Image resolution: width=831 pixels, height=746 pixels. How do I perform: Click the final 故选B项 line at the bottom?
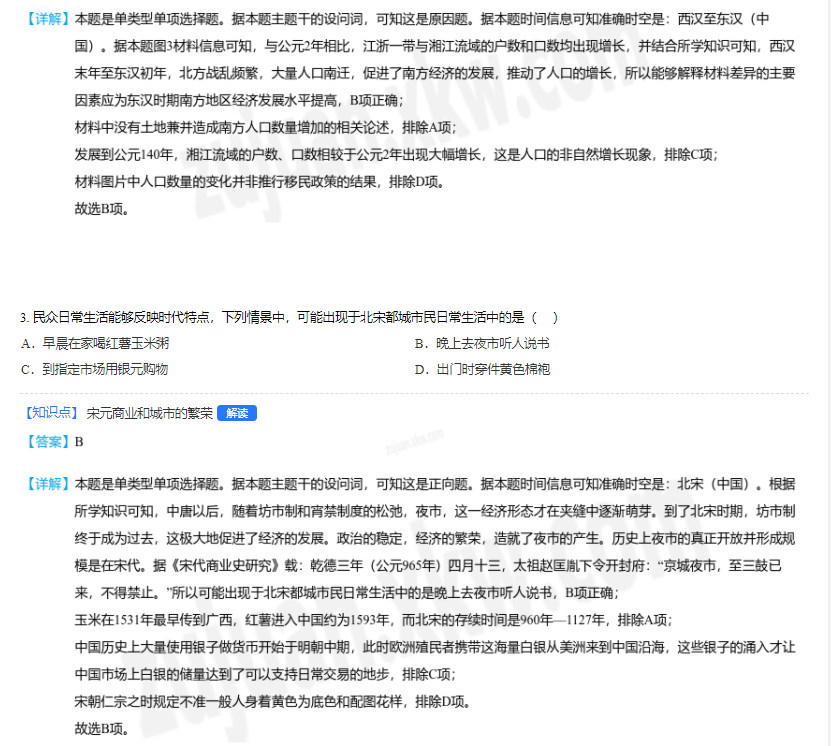pyautogui.click(x=101, y=728)
